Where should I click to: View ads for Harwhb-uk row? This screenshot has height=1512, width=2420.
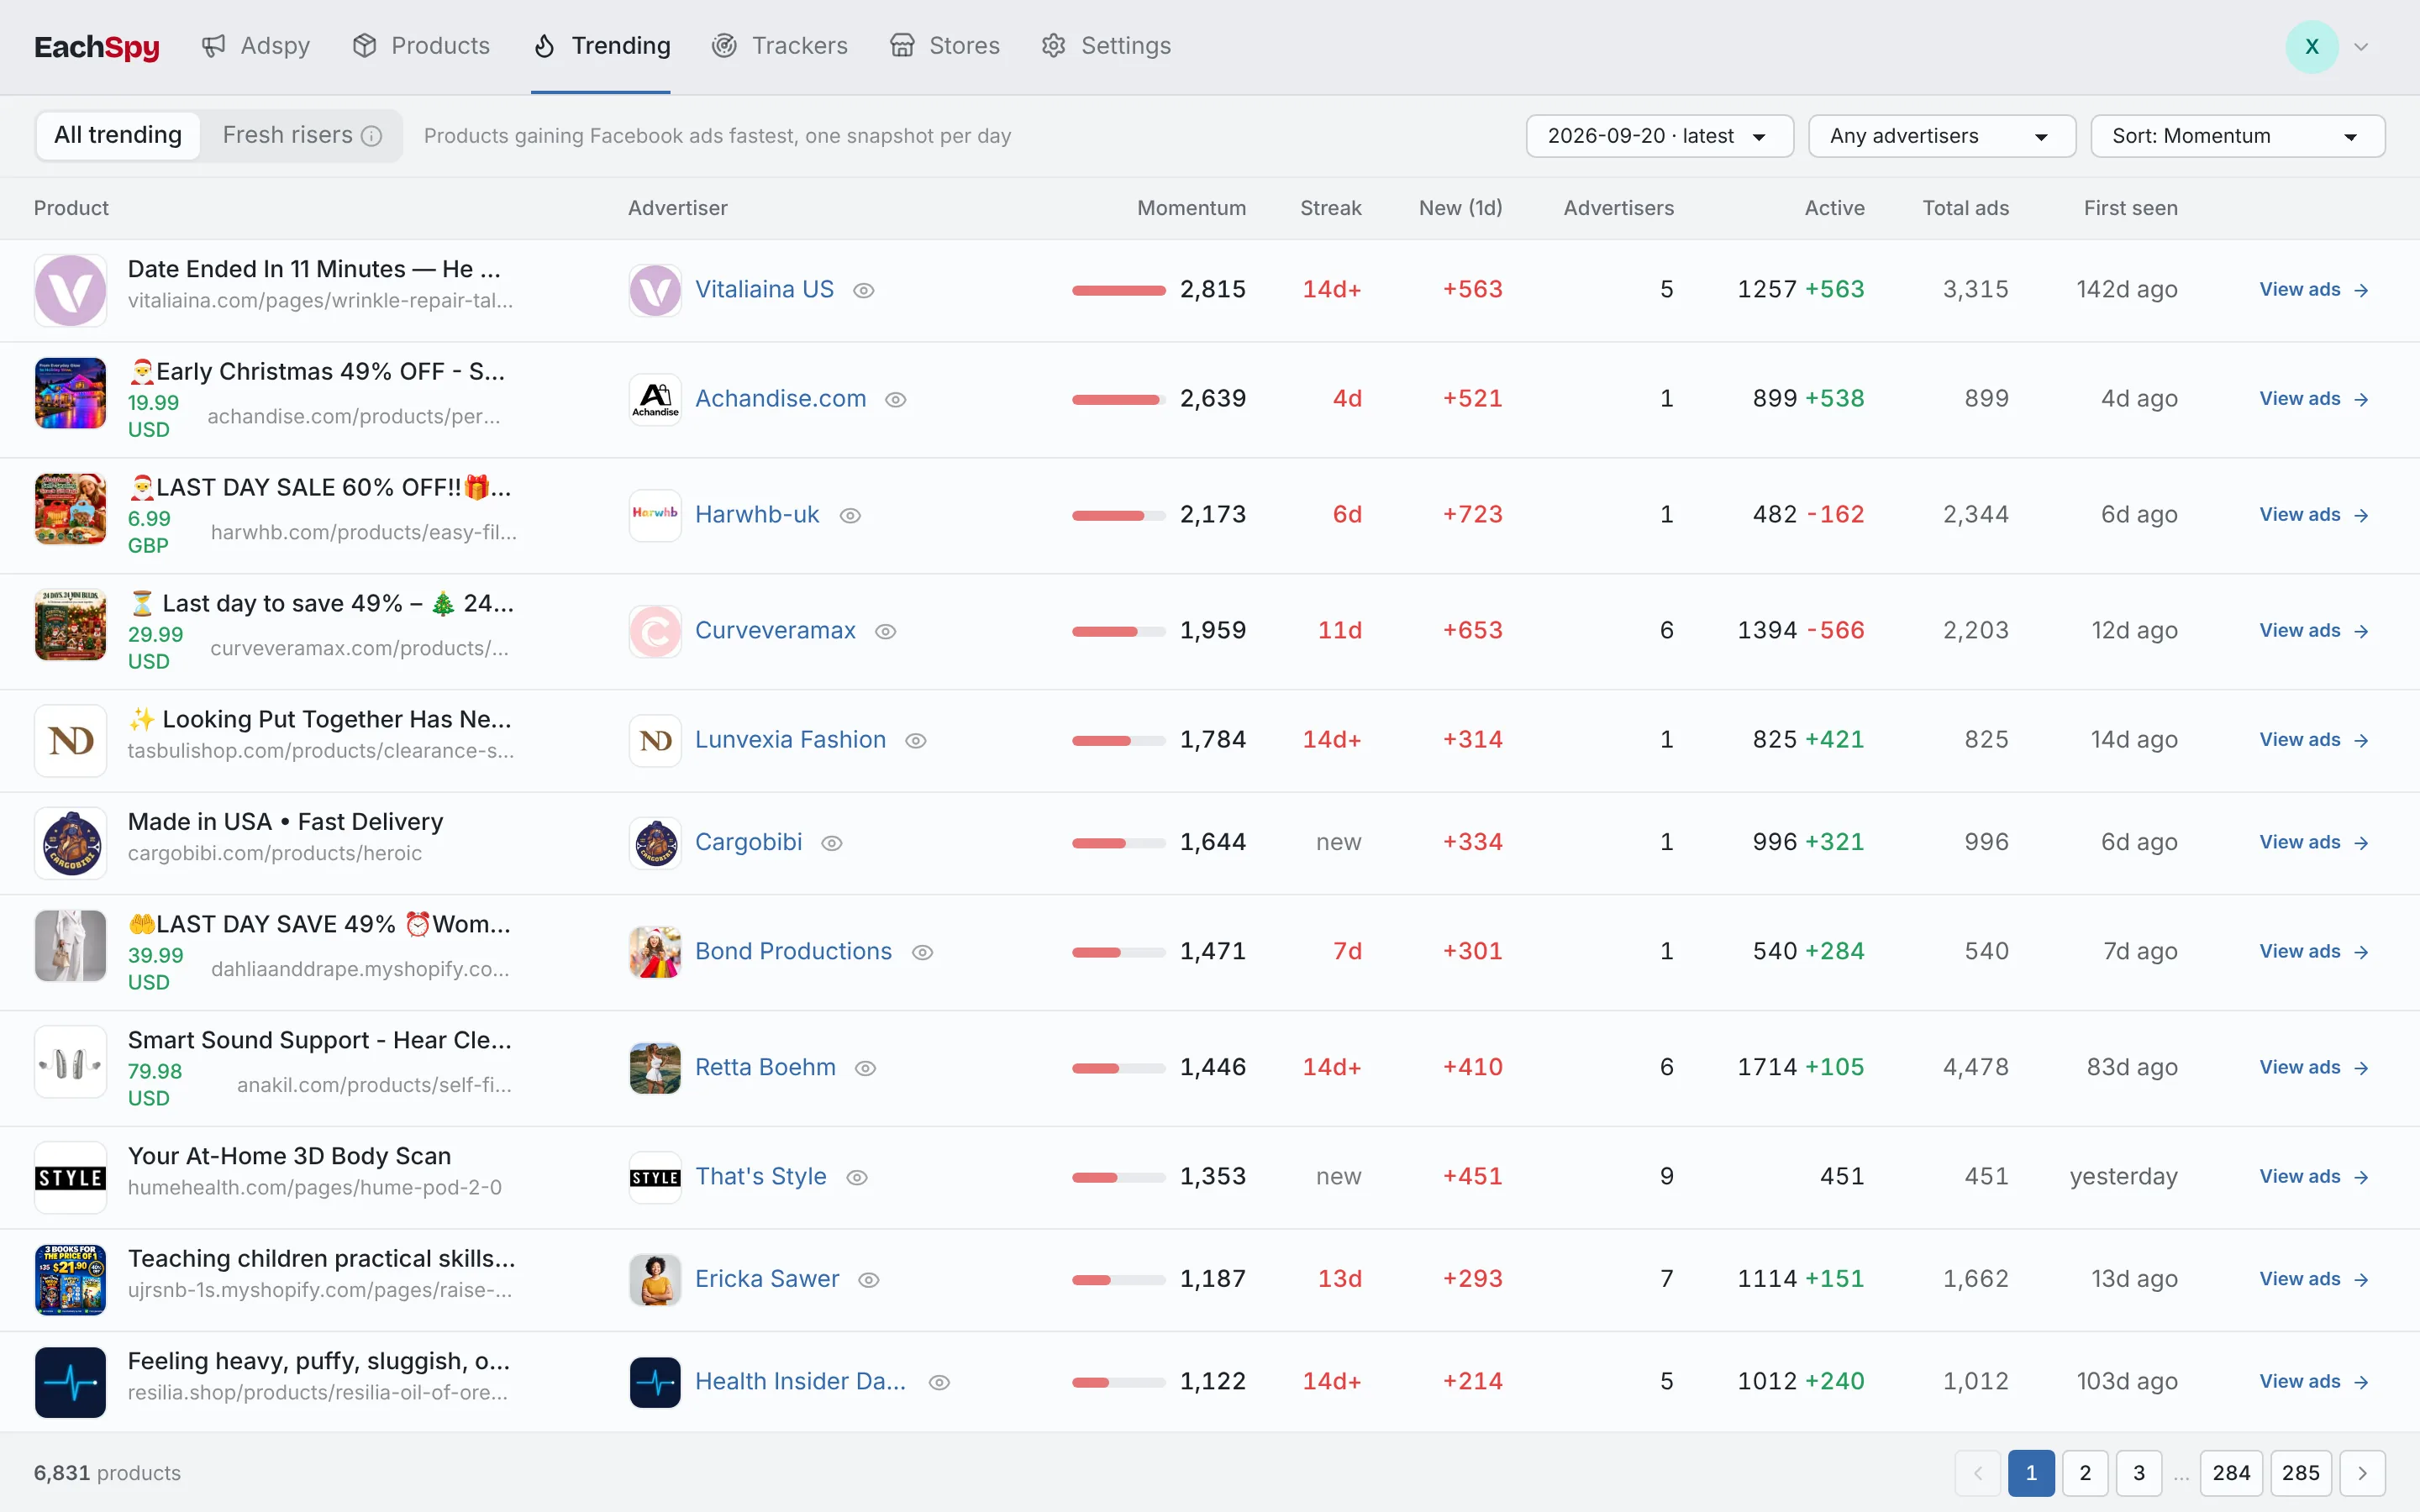[2313, 515]
